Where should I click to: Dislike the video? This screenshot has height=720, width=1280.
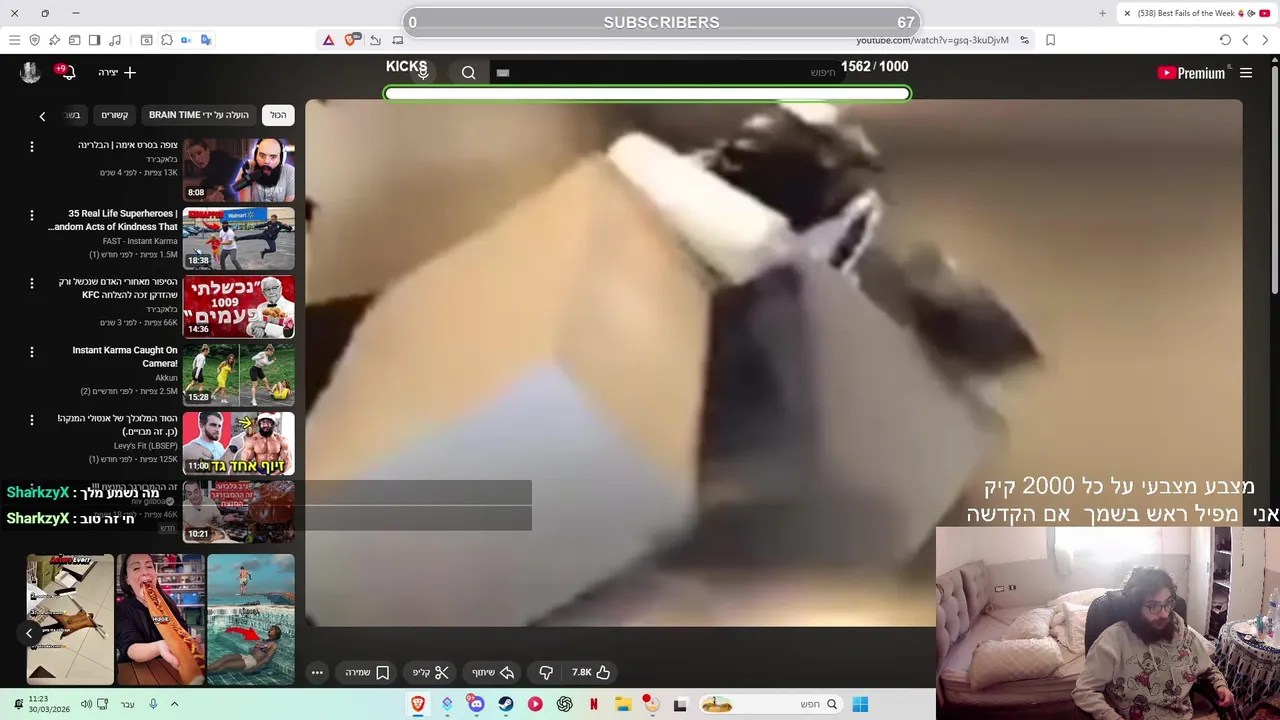point(546,672)
